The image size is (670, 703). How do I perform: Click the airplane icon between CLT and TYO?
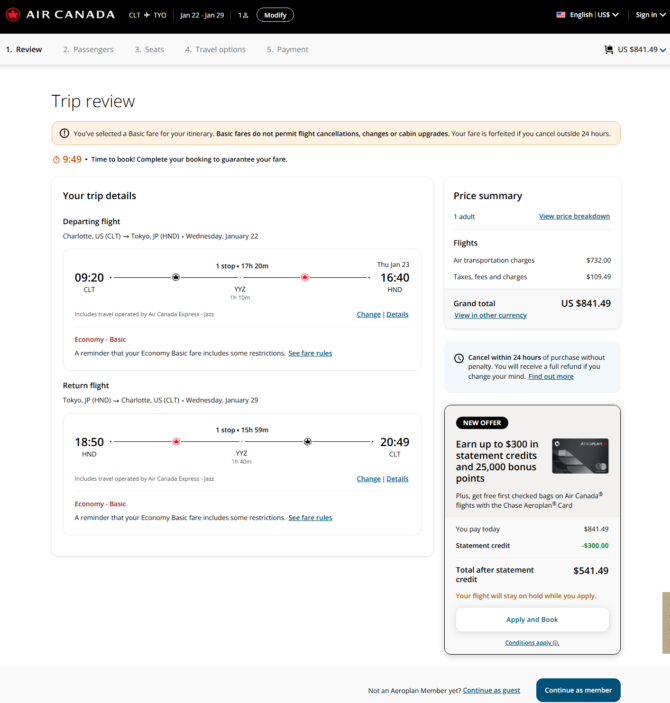click(147, 15)
